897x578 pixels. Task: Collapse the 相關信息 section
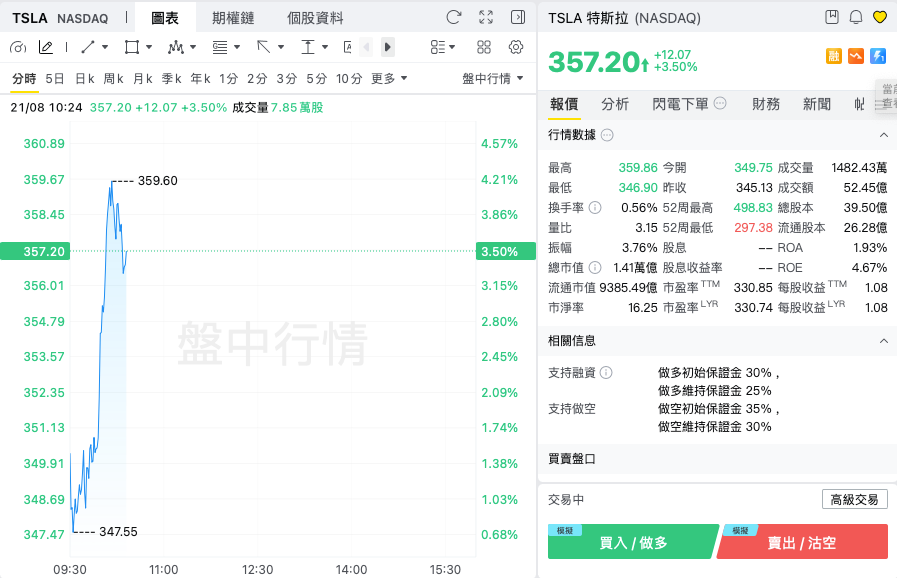pyautogui.click(x=884, y=341)
